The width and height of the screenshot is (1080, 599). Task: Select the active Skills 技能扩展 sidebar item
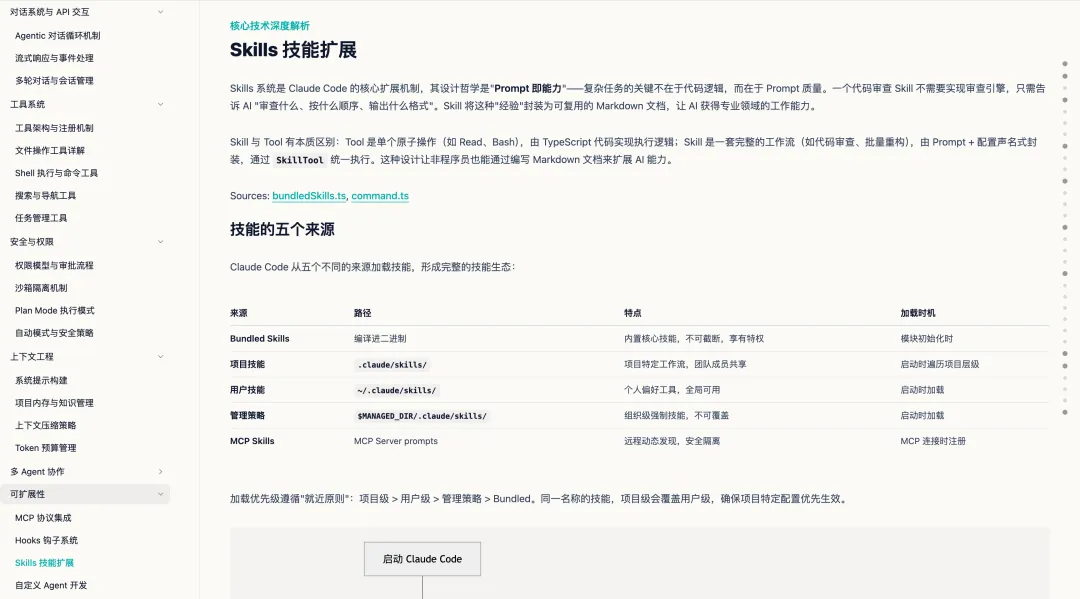(x=44, y=563)
